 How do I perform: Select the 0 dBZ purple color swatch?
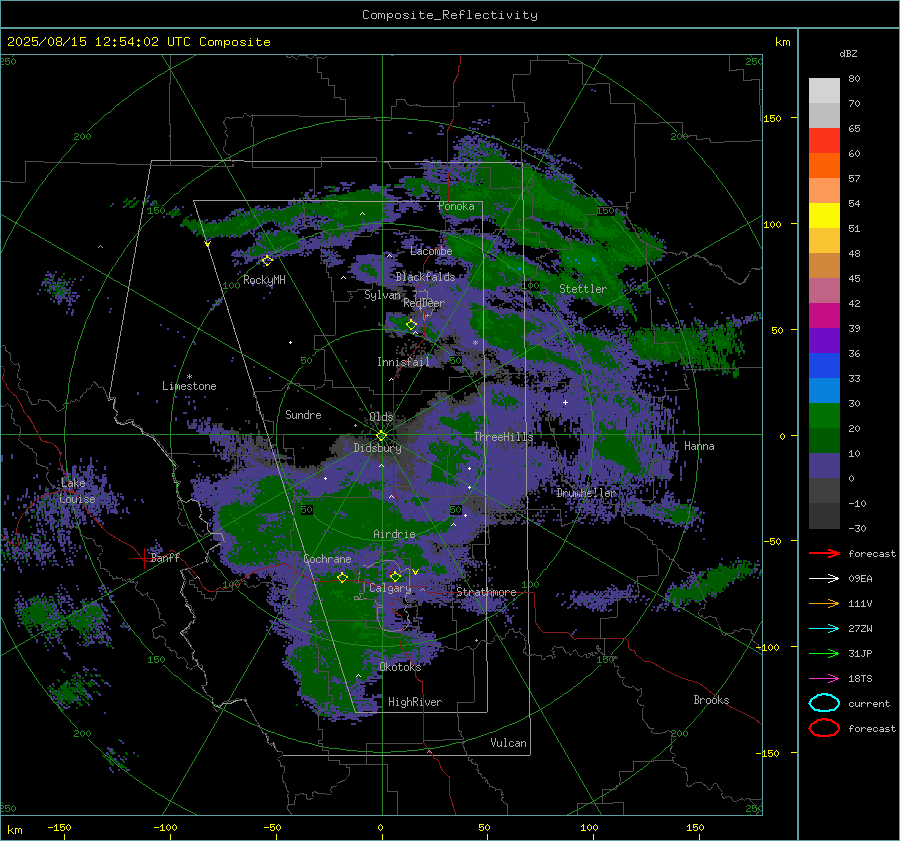(824, 466)
